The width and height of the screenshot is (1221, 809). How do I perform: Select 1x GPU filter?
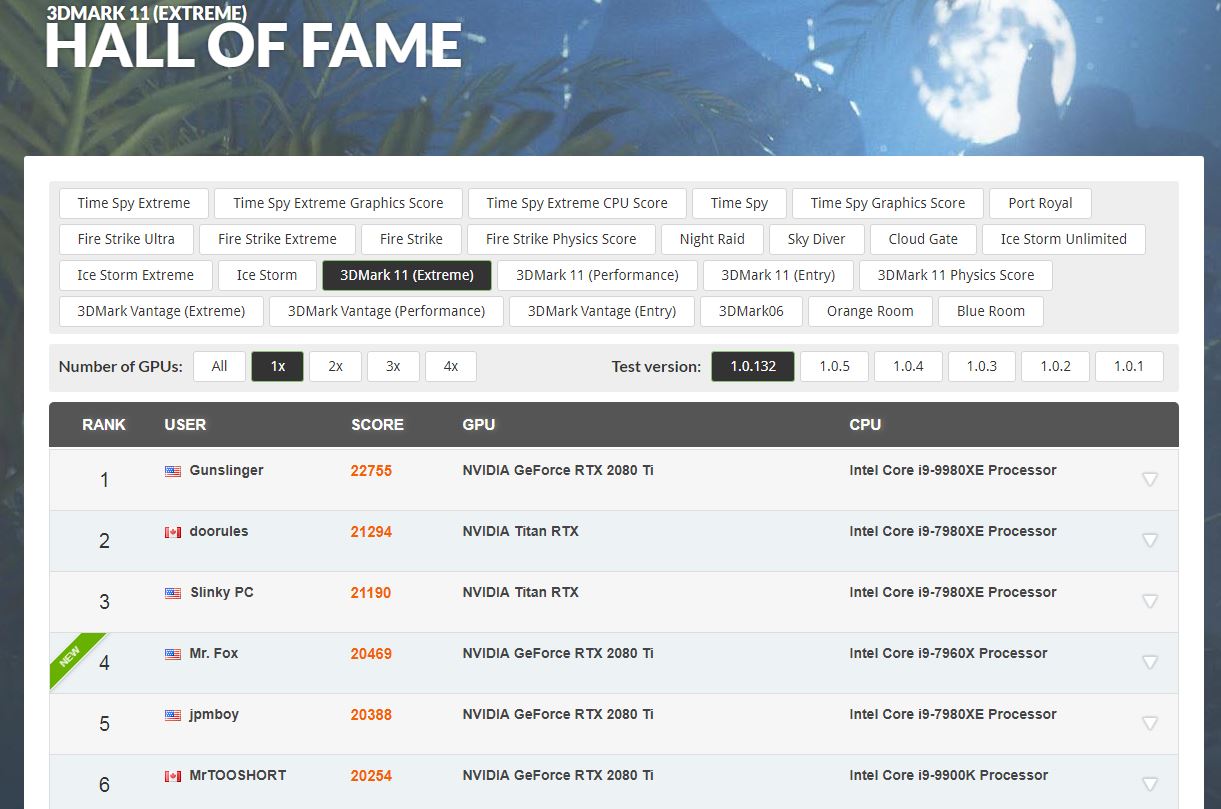pyautogui.click(x=278, y=366)
